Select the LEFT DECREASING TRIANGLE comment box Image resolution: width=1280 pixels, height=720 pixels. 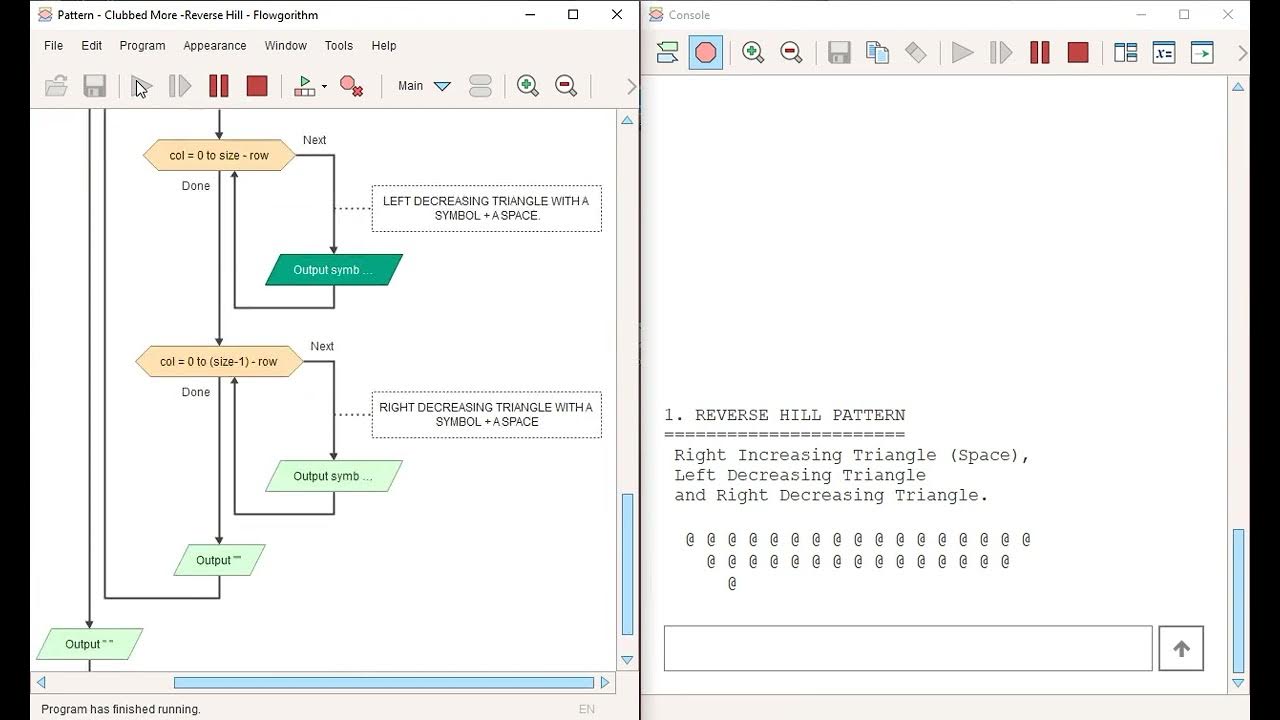point(486,209)
